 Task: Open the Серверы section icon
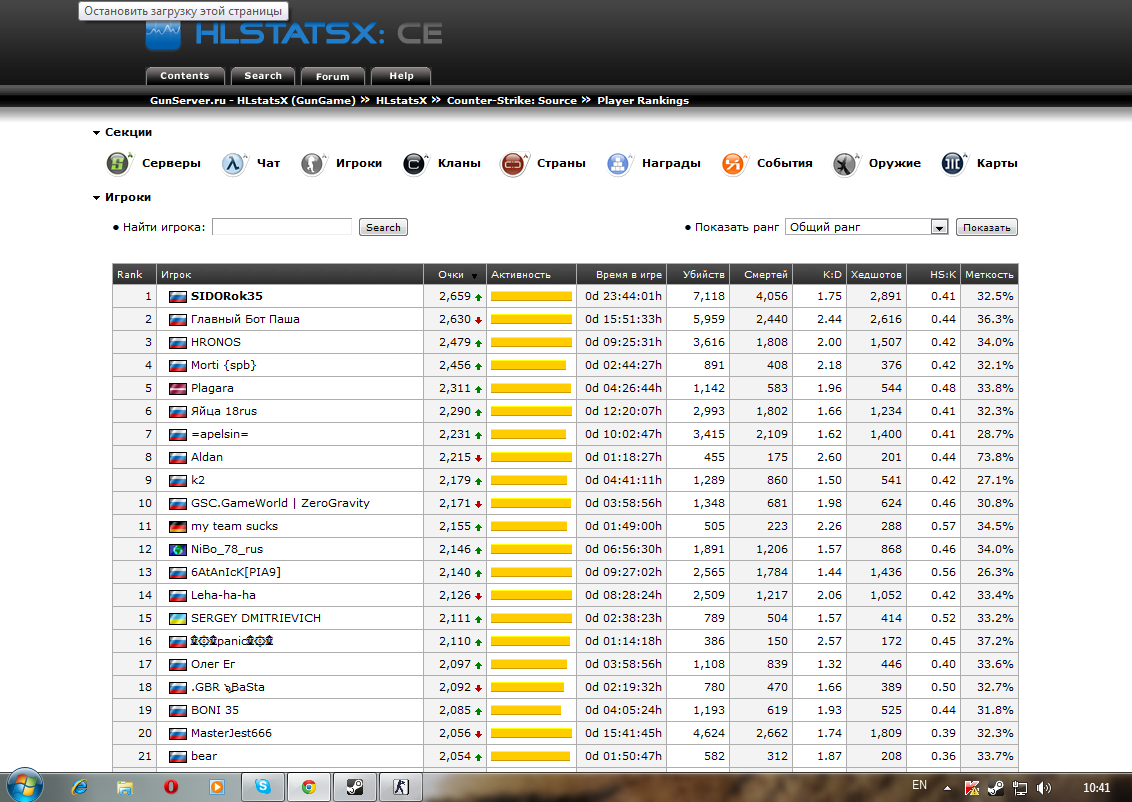click(120, 163)
